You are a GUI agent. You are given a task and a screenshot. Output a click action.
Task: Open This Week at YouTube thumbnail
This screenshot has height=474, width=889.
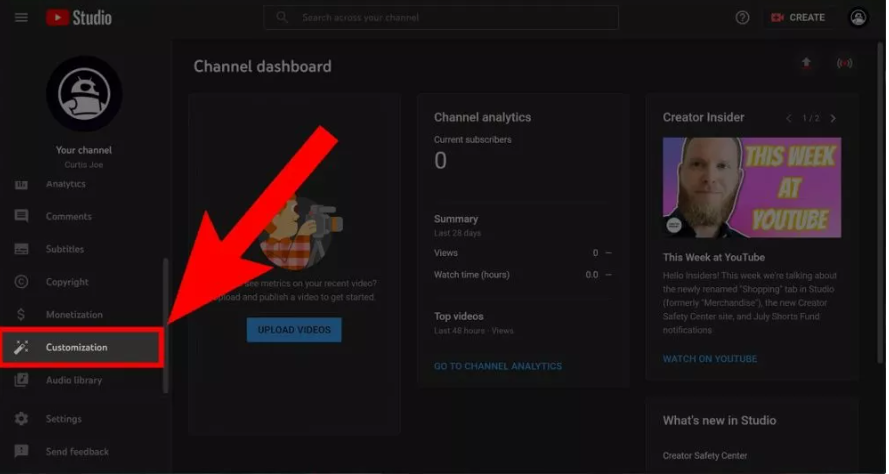(x=752, y=187)
